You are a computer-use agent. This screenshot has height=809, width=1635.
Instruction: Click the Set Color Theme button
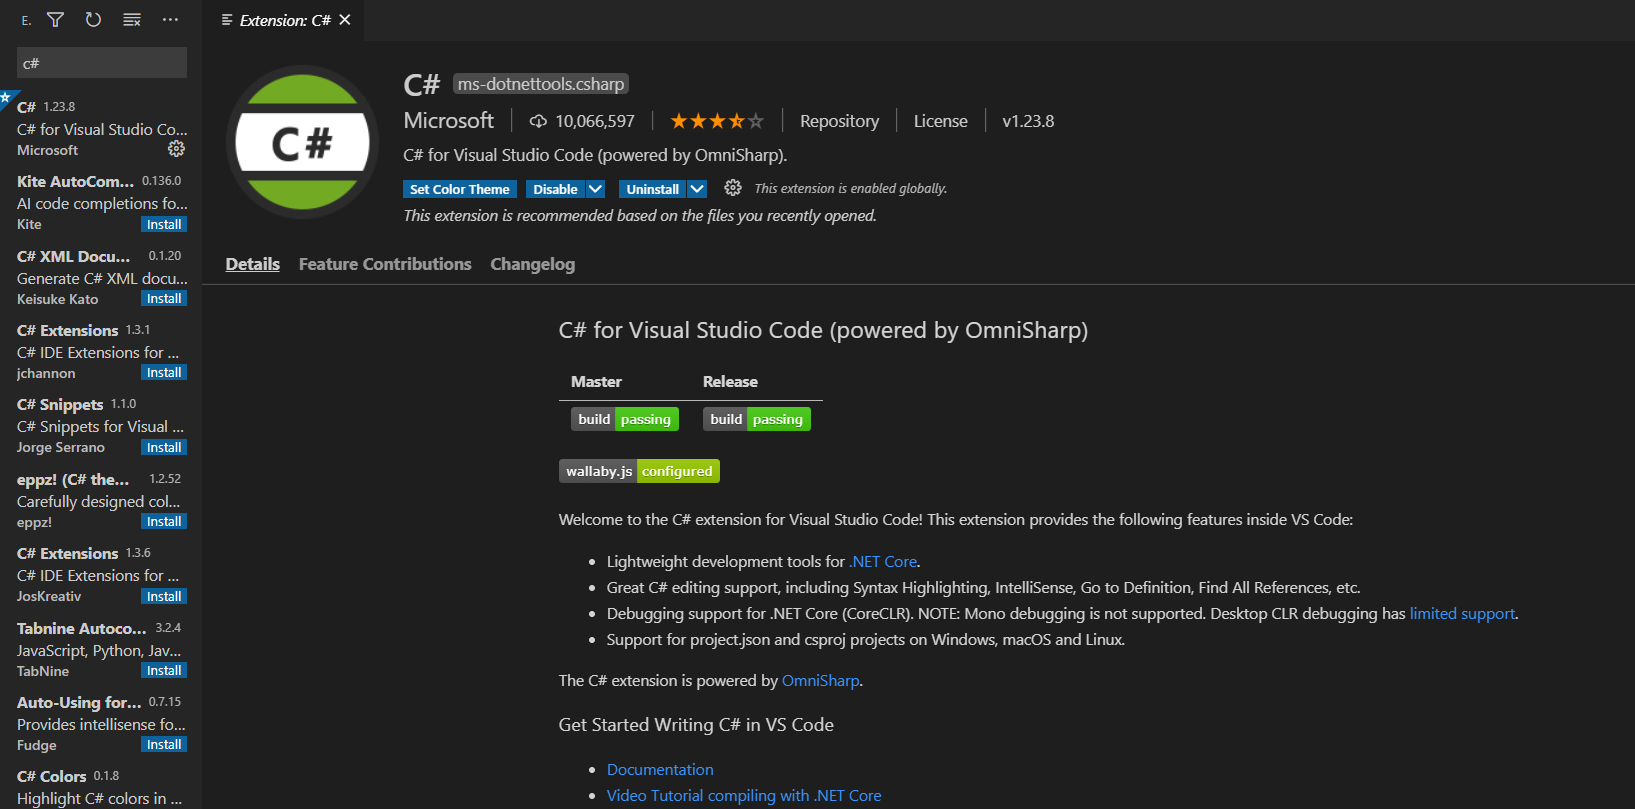[x=460, y=189]
